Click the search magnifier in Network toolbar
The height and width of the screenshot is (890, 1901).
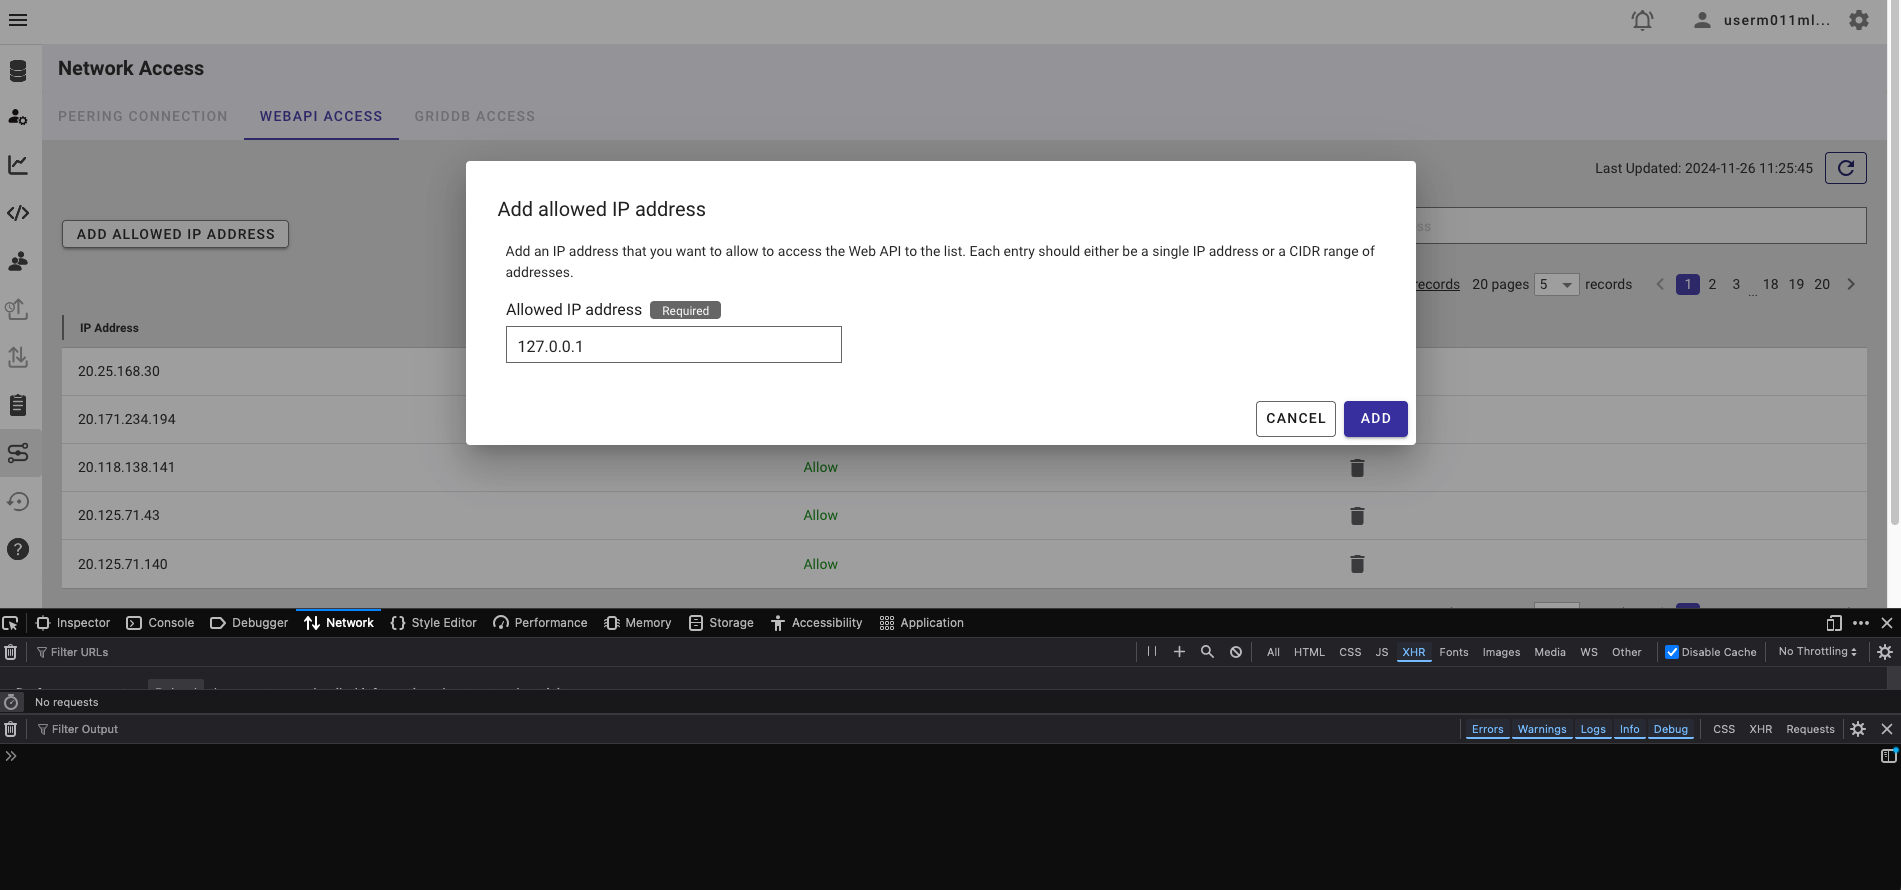pos(1207,652)
